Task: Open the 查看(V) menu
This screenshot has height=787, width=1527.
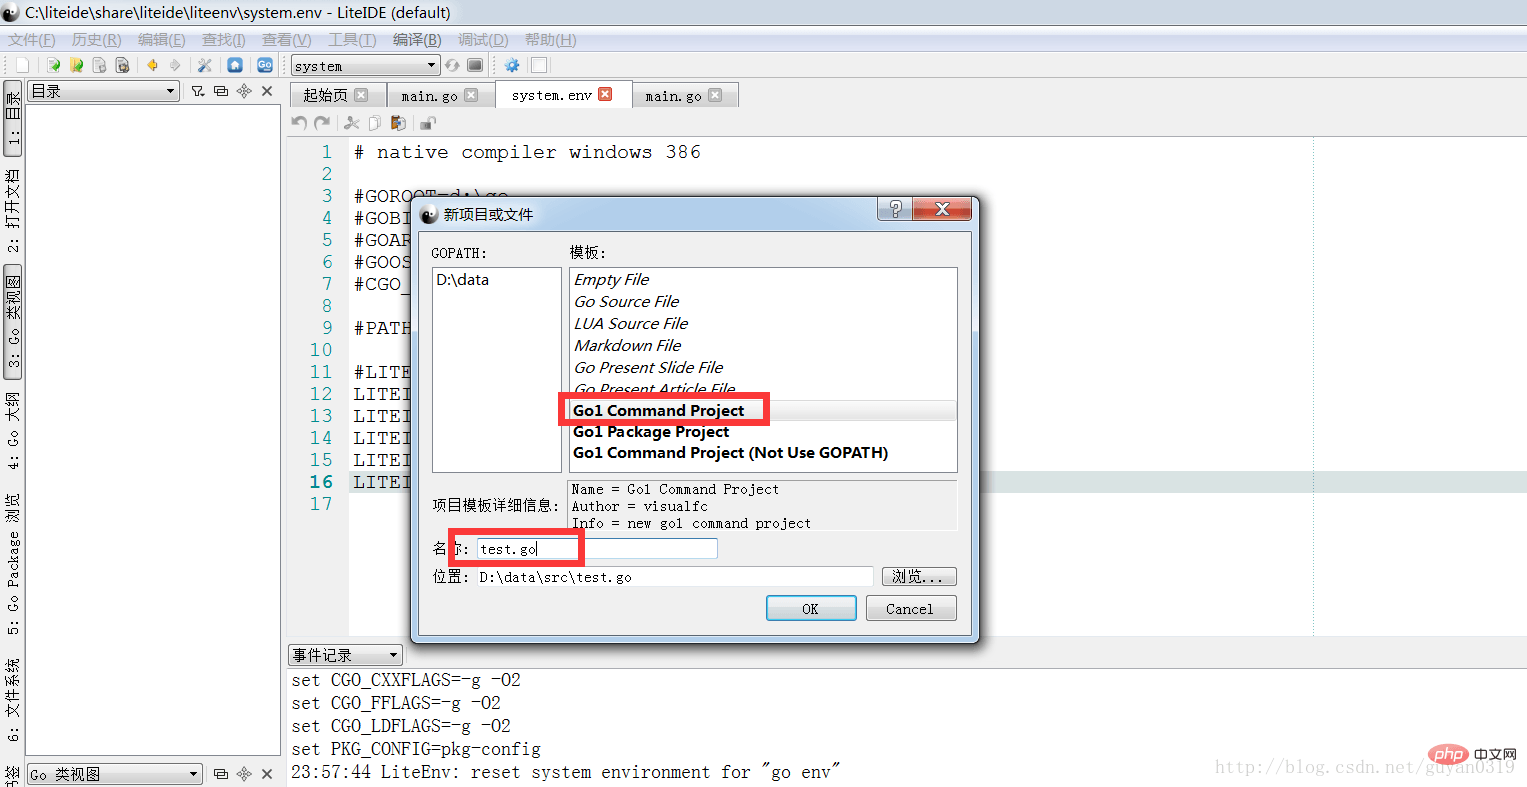Action: coord(286,40)
